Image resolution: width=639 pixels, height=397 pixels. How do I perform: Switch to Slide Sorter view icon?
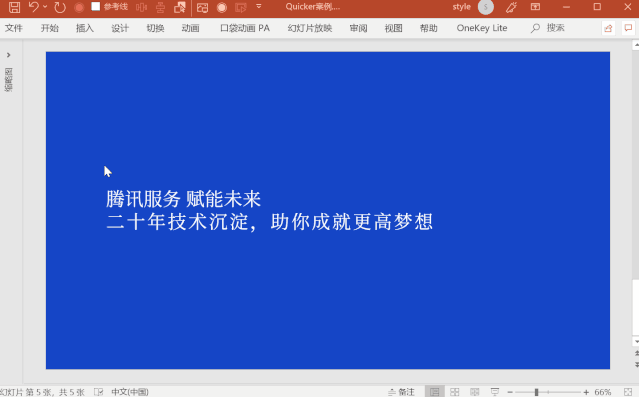(455, 392)
